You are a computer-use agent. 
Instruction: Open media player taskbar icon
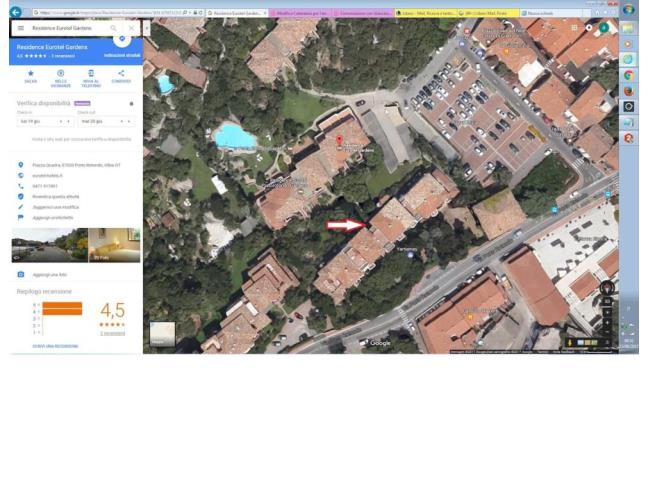(x=628, y=44)
